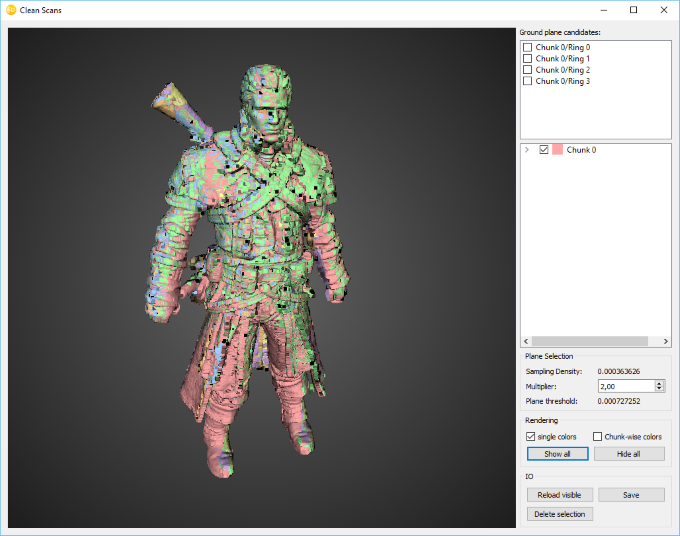The height and width of the screenshot is (536, 680).
Task: Click the pink Chunk 0 color swatch
Action: point(557,150)
